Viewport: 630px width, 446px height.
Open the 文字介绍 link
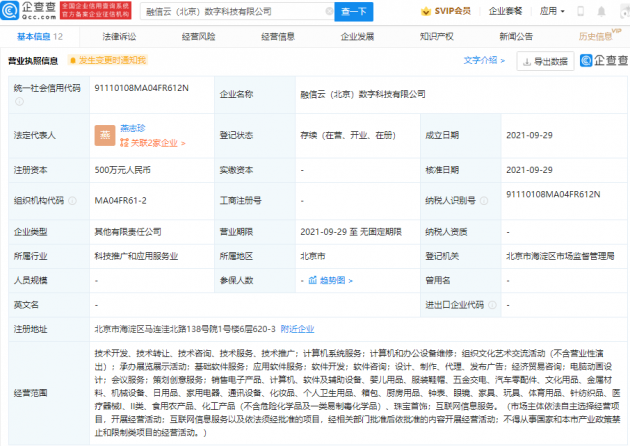484,60
